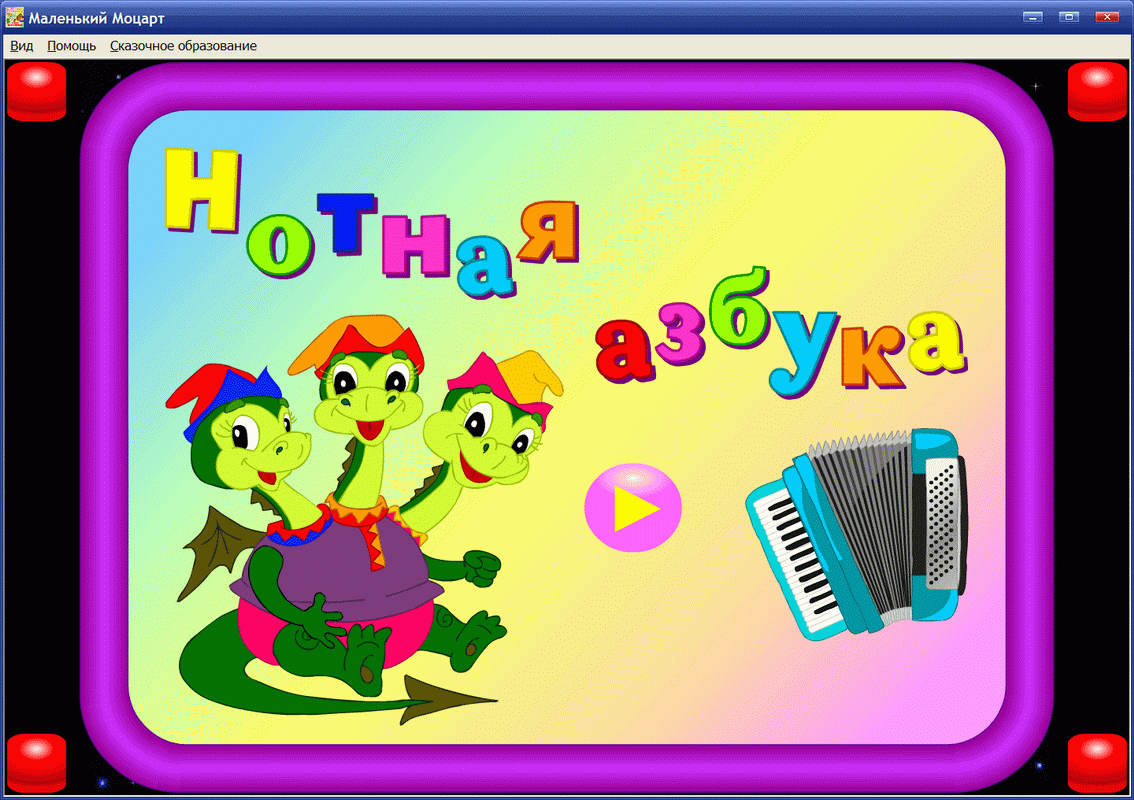Click the red button in top-left corner
This screenshot has height=800, width=1134.
pos(37,92)
